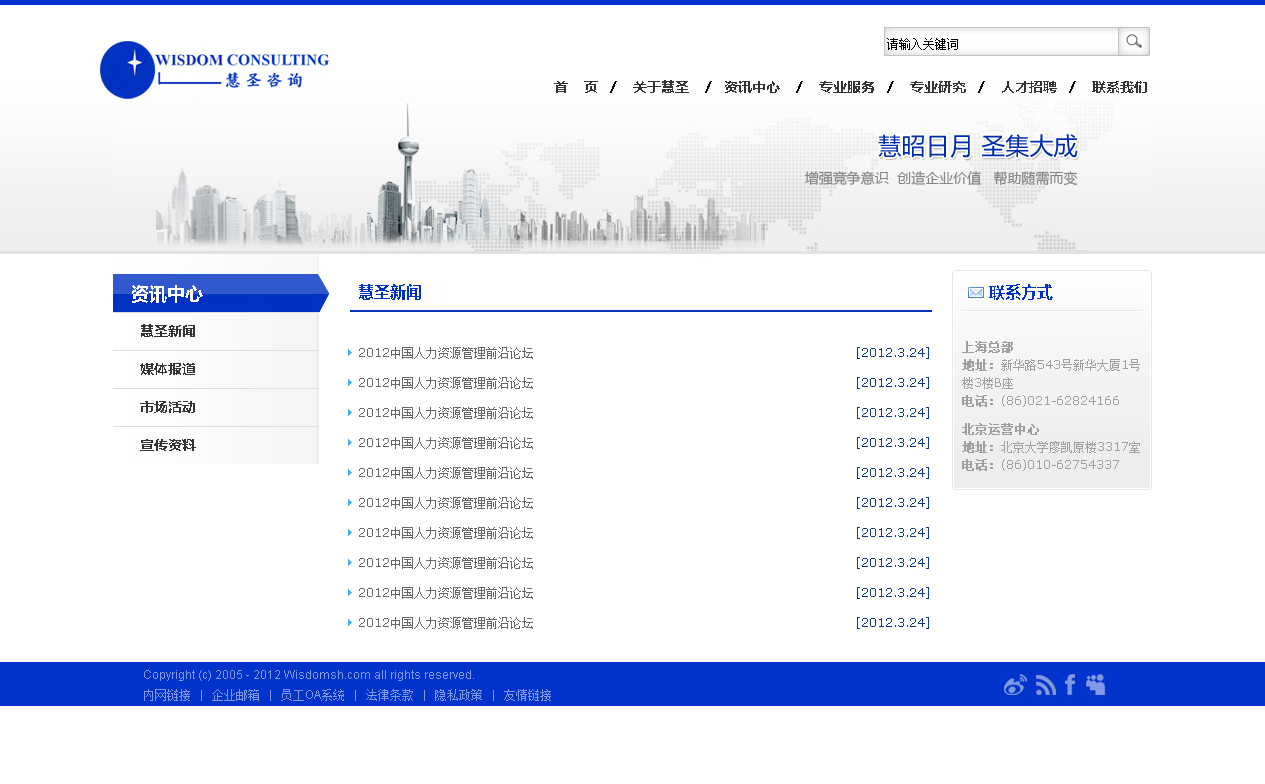This screenshot has height=784, width=1265.
Task: Select 媒体报道 in the left sidebar
Action: pos(168,370)
